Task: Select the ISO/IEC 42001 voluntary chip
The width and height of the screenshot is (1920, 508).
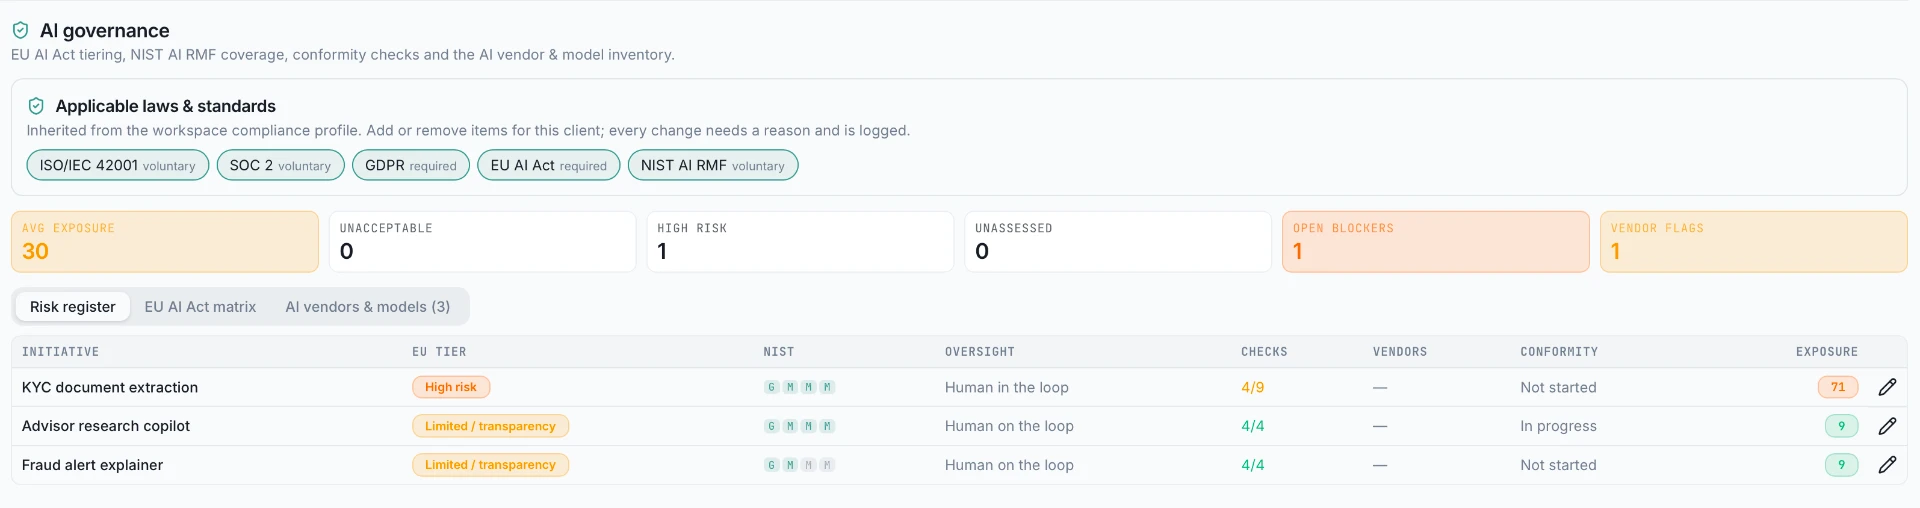Action: [x=118, y=165]
